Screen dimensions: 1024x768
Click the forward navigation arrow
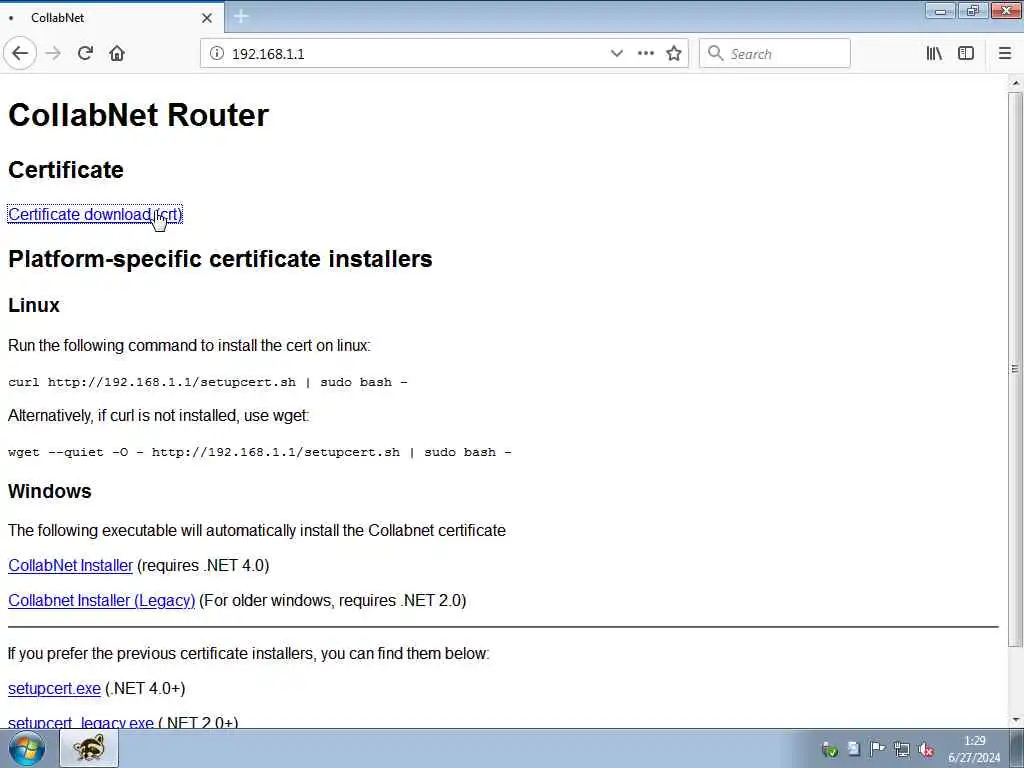point(54,54)
